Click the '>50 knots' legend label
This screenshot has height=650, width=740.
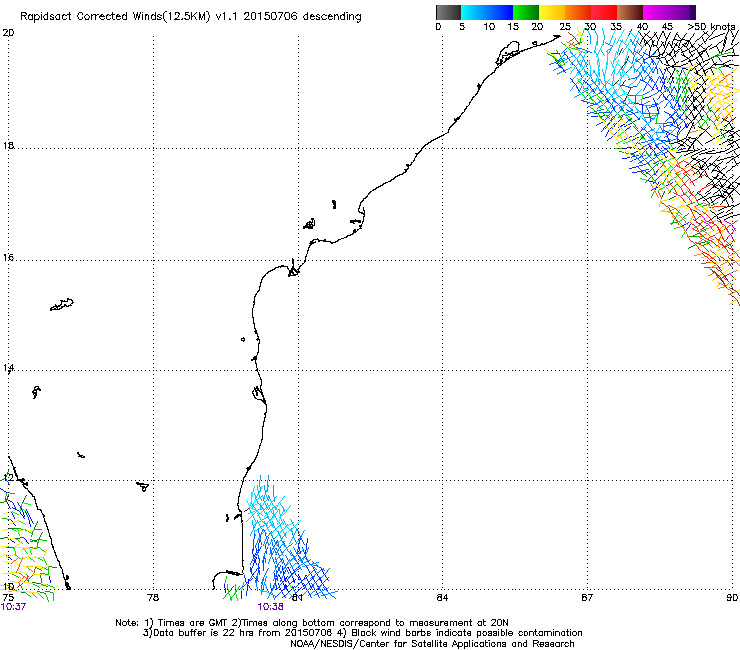click(x=711, y=27)
